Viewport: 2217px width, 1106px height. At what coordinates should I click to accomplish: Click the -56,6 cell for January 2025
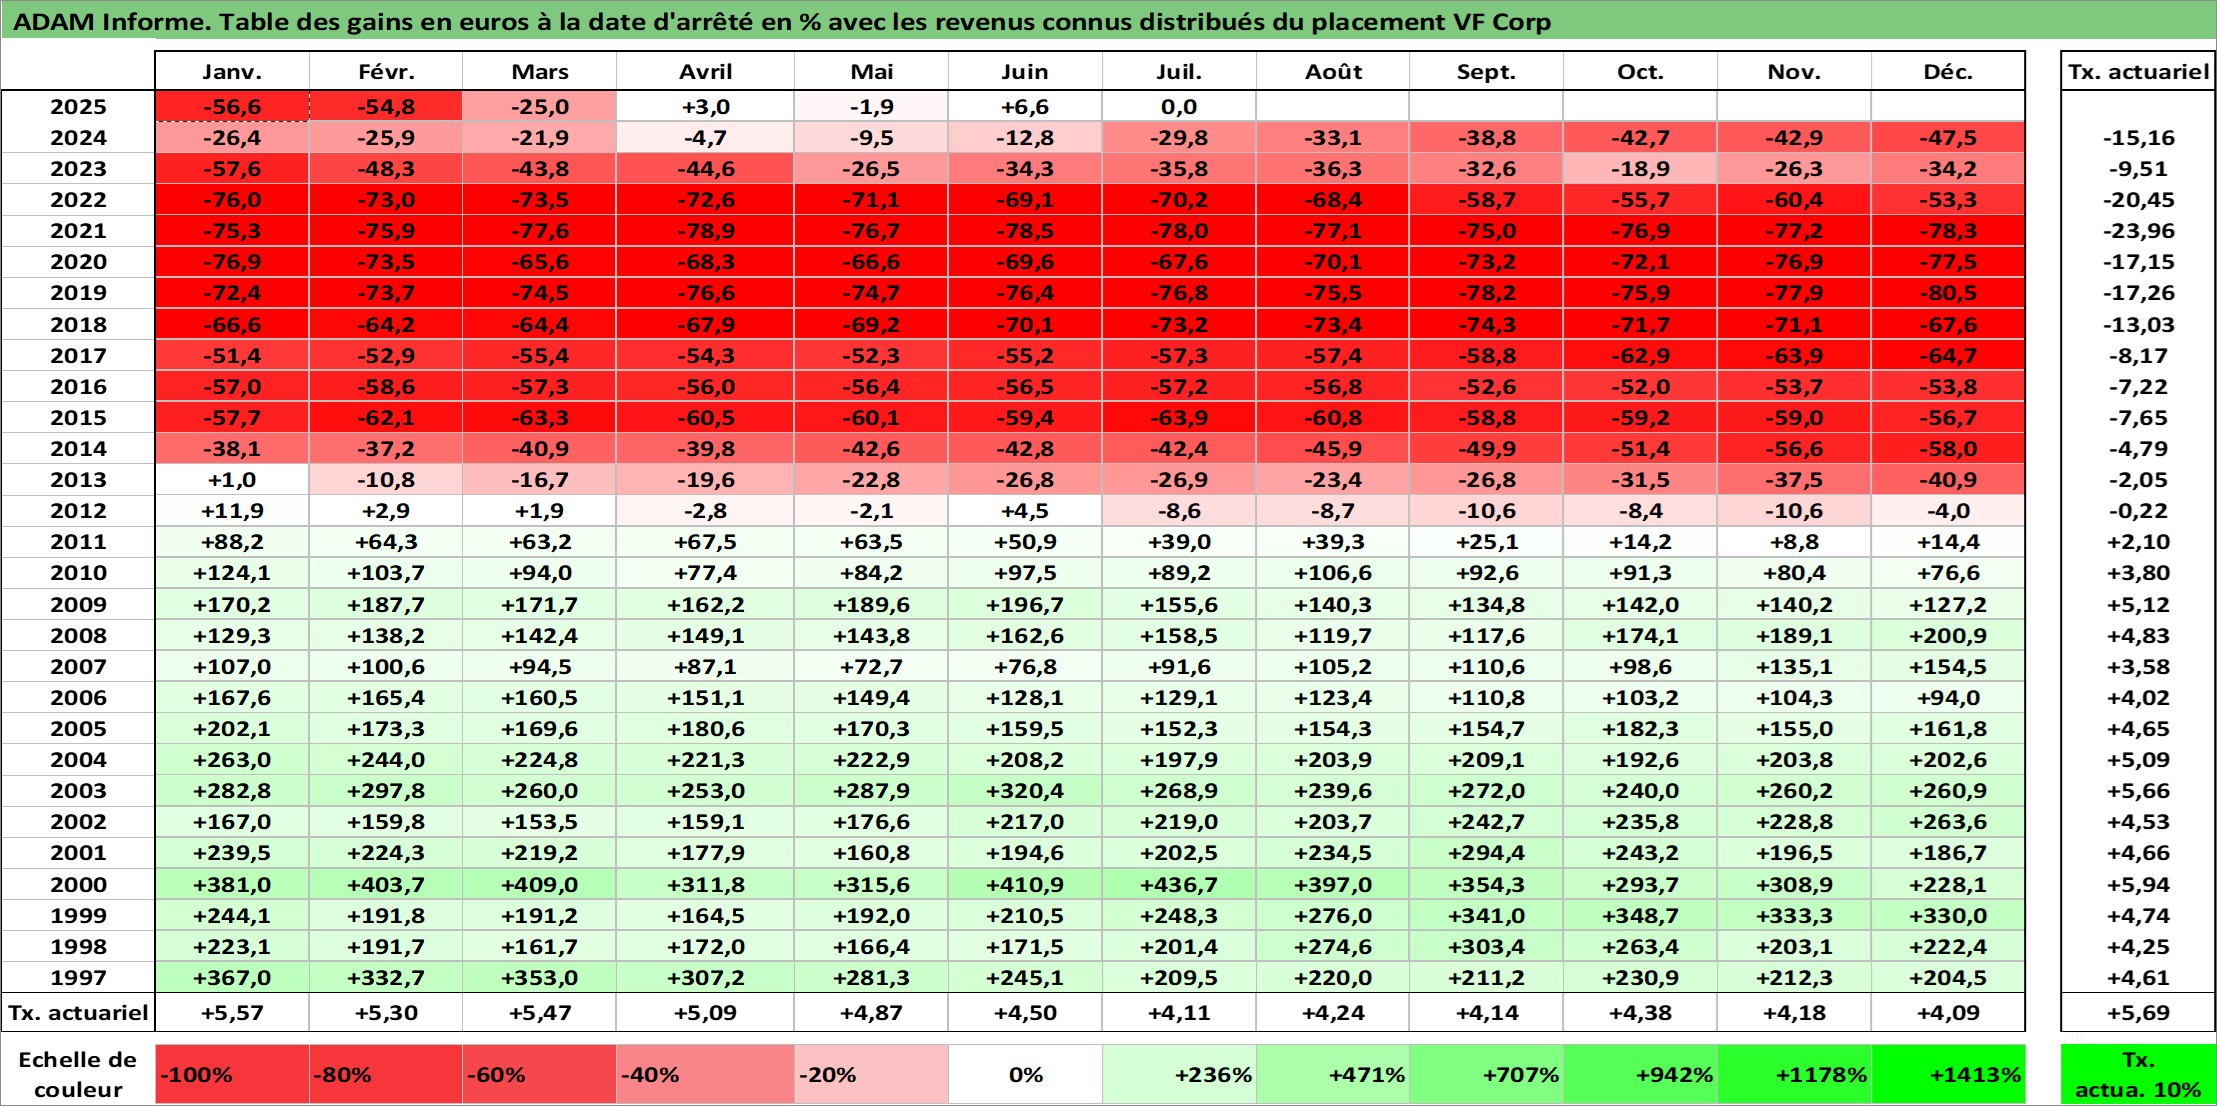click(x=232, y=106)
